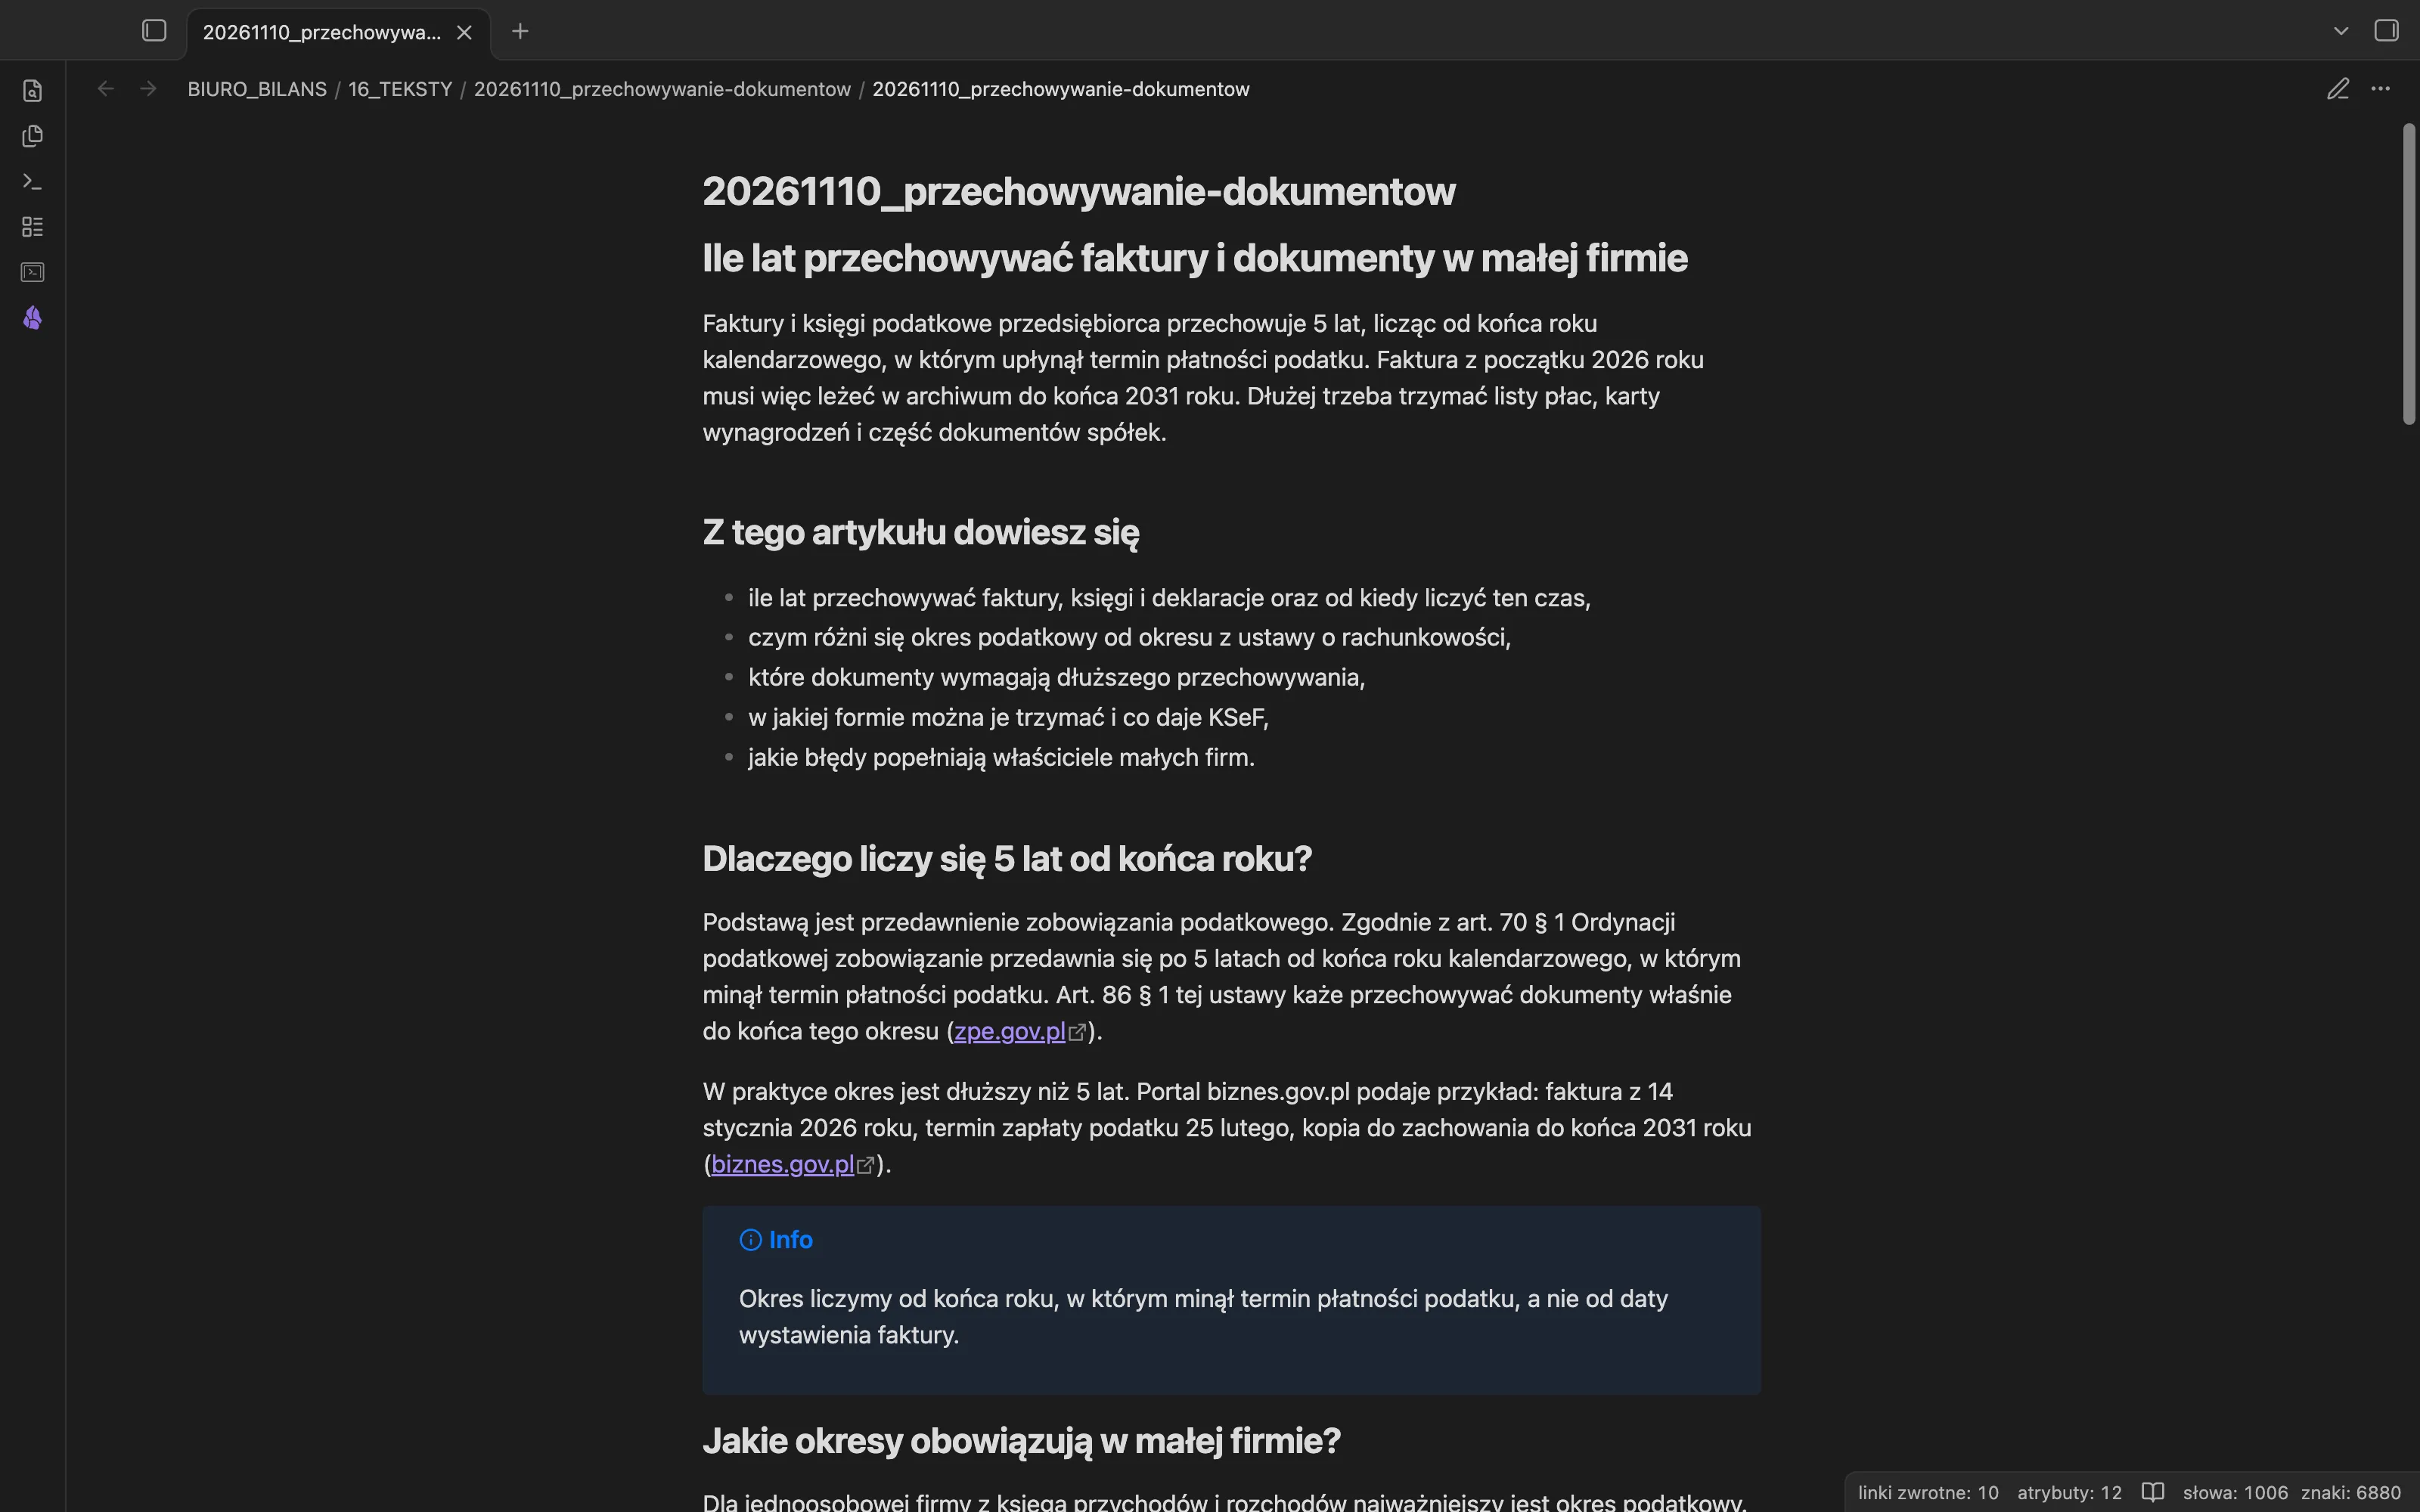The width and height of the screenshot is (2420, 1512).
Task: Open the console panel icon in ribbon
Action: click(32, 272)
